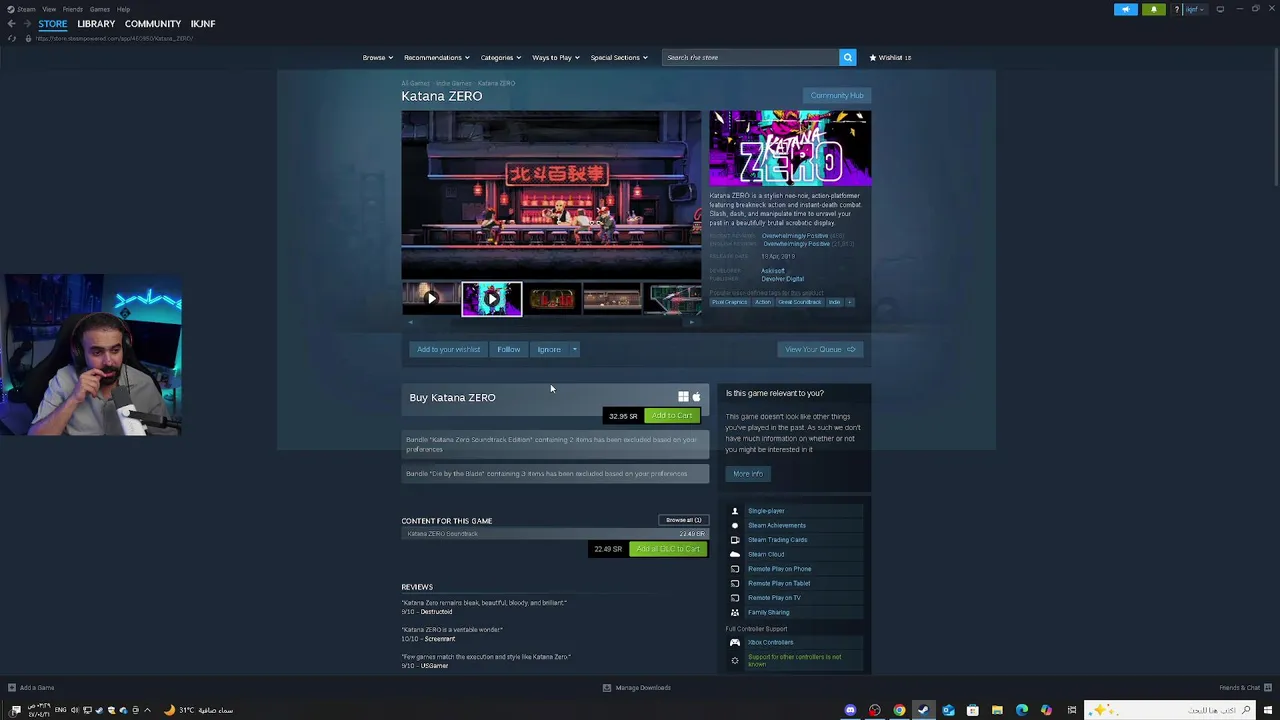
Task: Open the IKJNF profile tab
Action: [203, 24]
